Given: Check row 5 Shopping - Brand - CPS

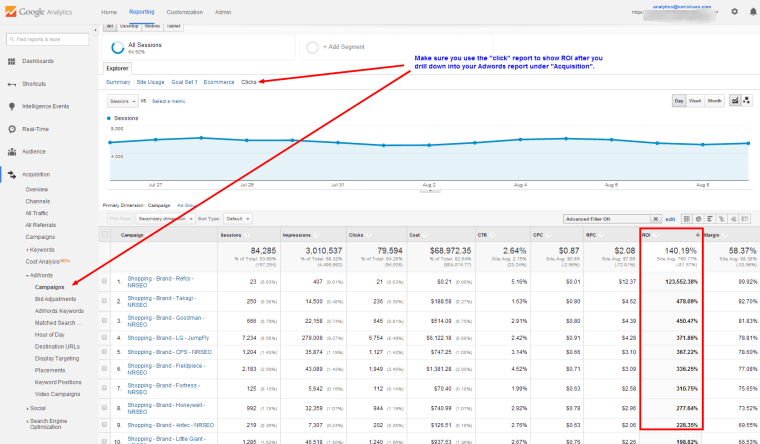Looking at the screenshot, I should 105,351.
